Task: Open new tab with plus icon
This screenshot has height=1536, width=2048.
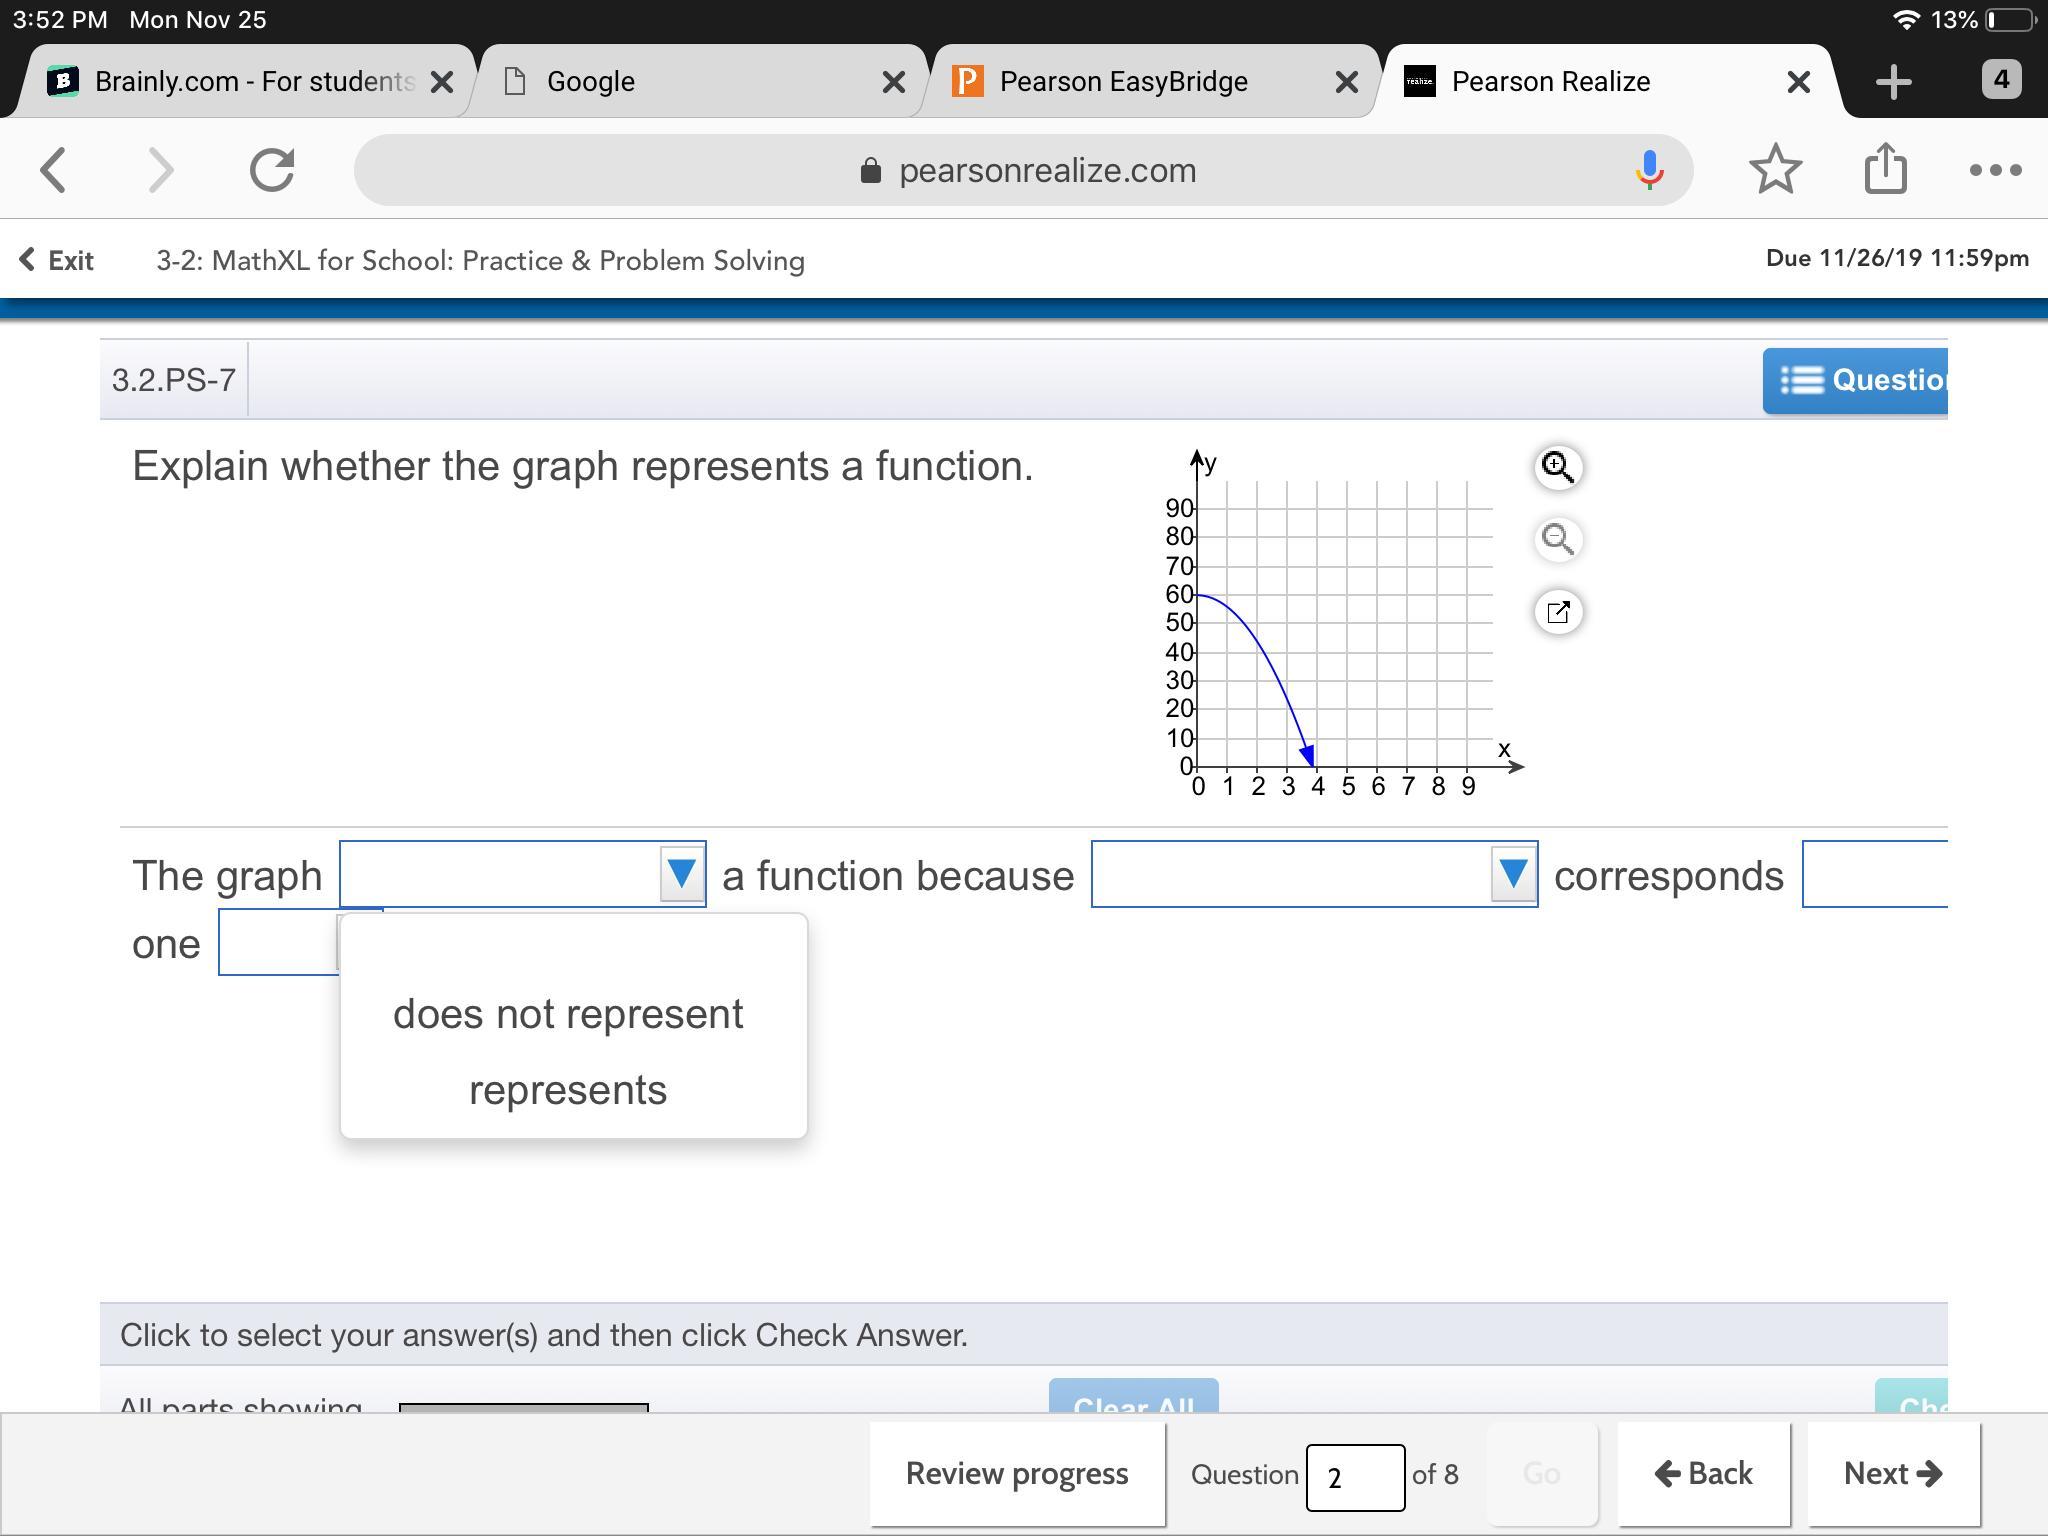Action: pos(1893,81)
